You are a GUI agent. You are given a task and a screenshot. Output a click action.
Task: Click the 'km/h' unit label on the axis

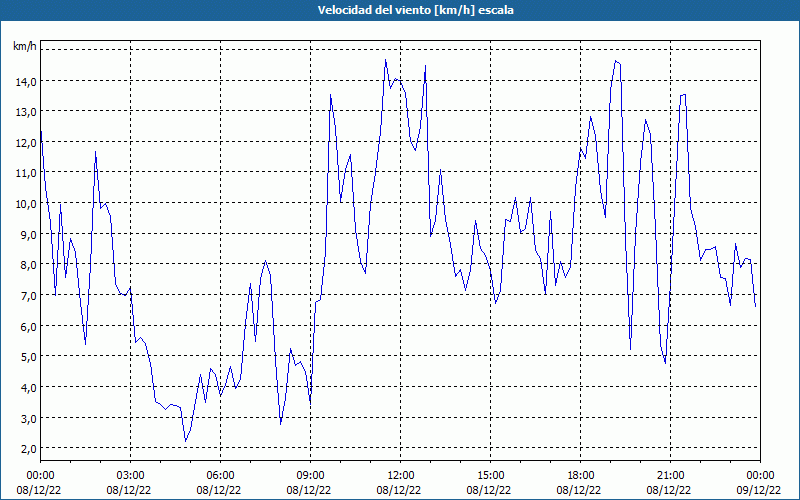pyautogui.click(x=24, y=46)
